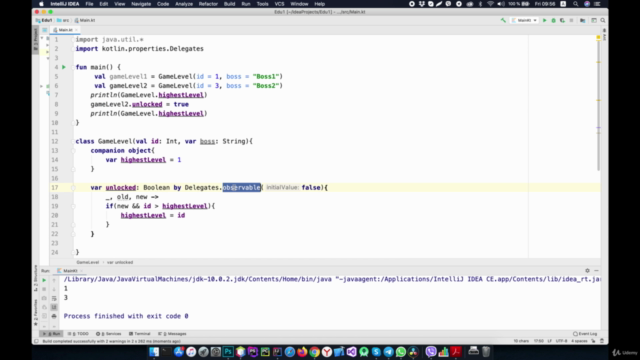This screenshot has width=640, height=360.
Task: Open Photoshop from the Dock
Action: (228, 351)
